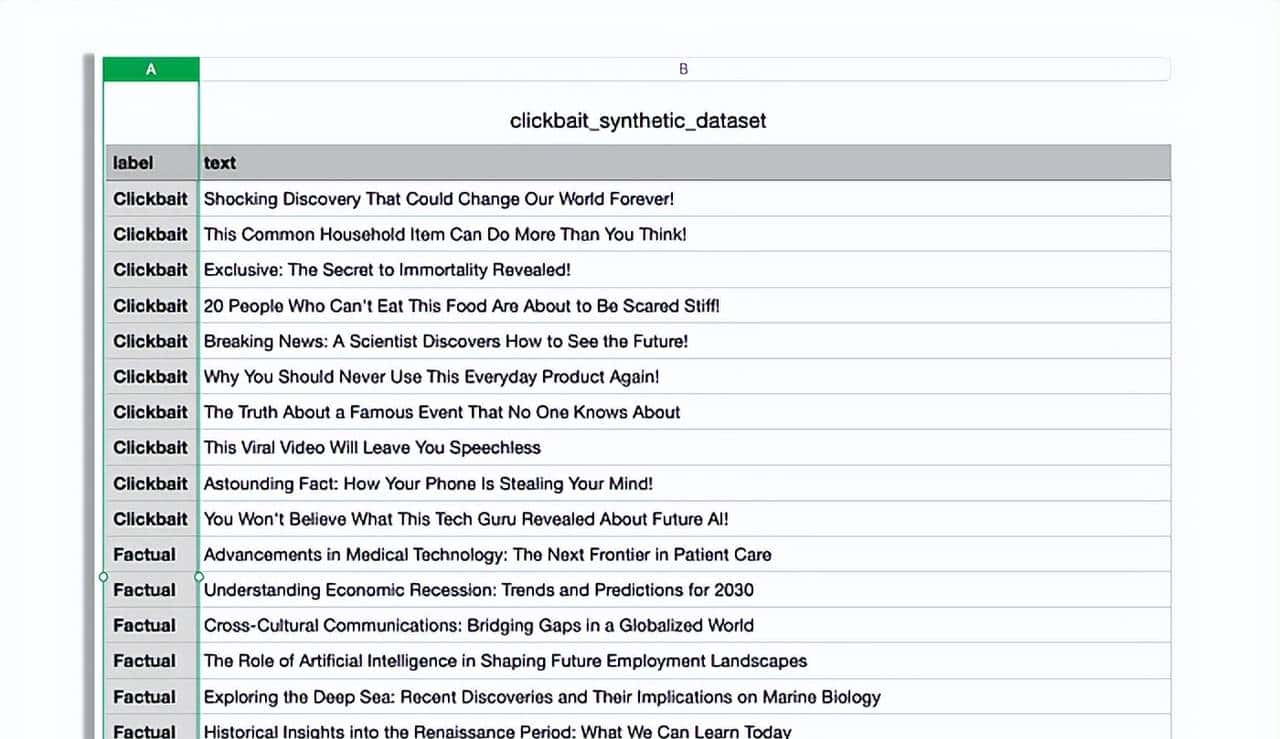Select the "Shocking Discovery" headline cell
The width and height of the screenshot is (1280, 739).
[439, 199]
